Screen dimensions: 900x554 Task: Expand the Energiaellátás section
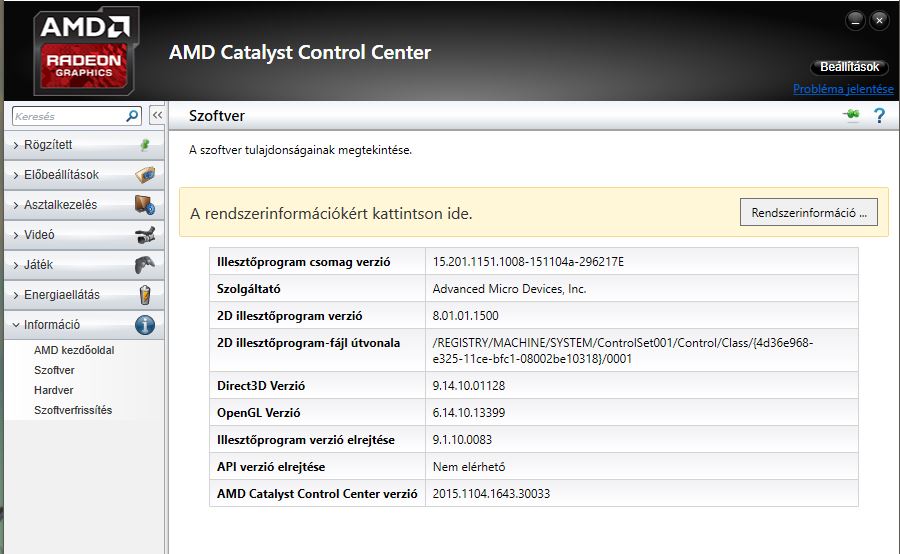(x=84, y=295)
